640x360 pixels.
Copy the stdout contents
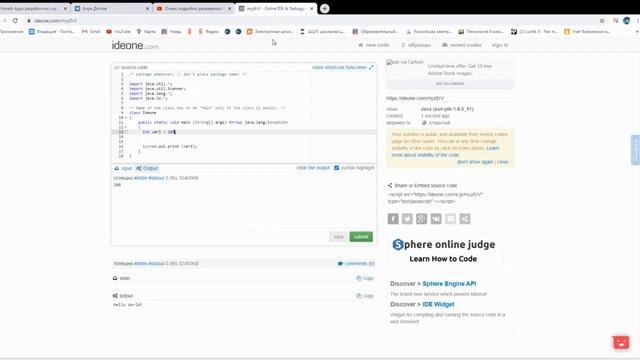coord(365,296)
